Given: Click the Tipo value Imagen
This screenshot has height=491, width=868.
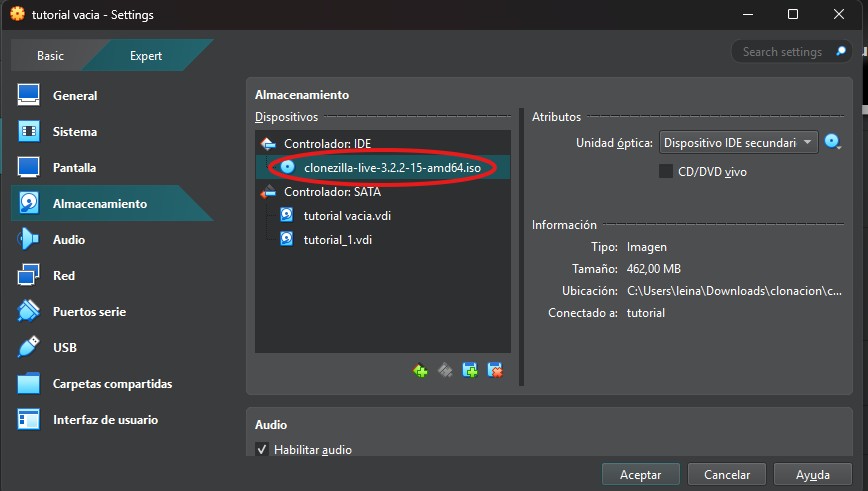Looking at the screenshot, I should pyautogui.click(x=647, y=247).
